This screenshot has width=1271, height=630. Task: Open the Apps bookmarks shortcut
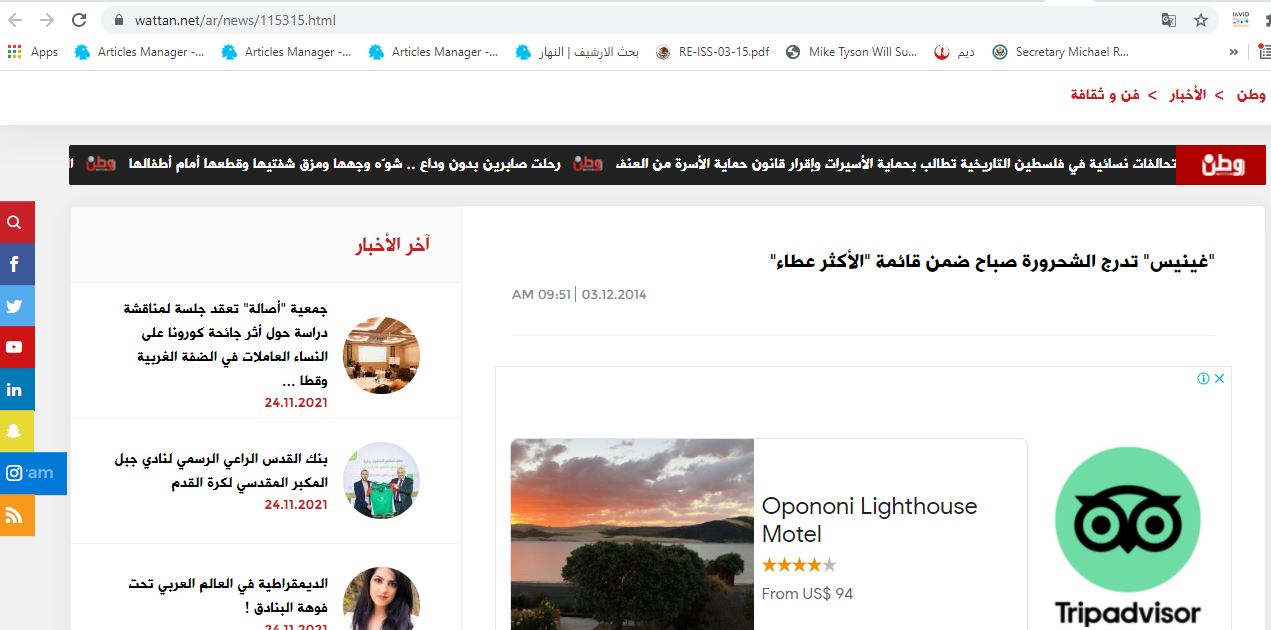pyautogui.click(x=33, y=52)
